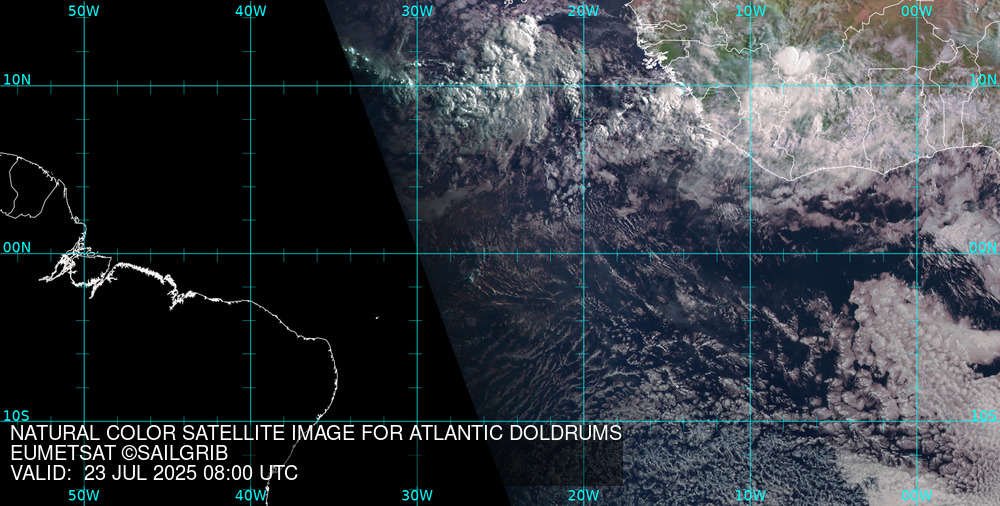The width and height of the screenshot is (1000, 506).
Task: Click the 30W longitude label along the bottom edge
Action: 417,495
